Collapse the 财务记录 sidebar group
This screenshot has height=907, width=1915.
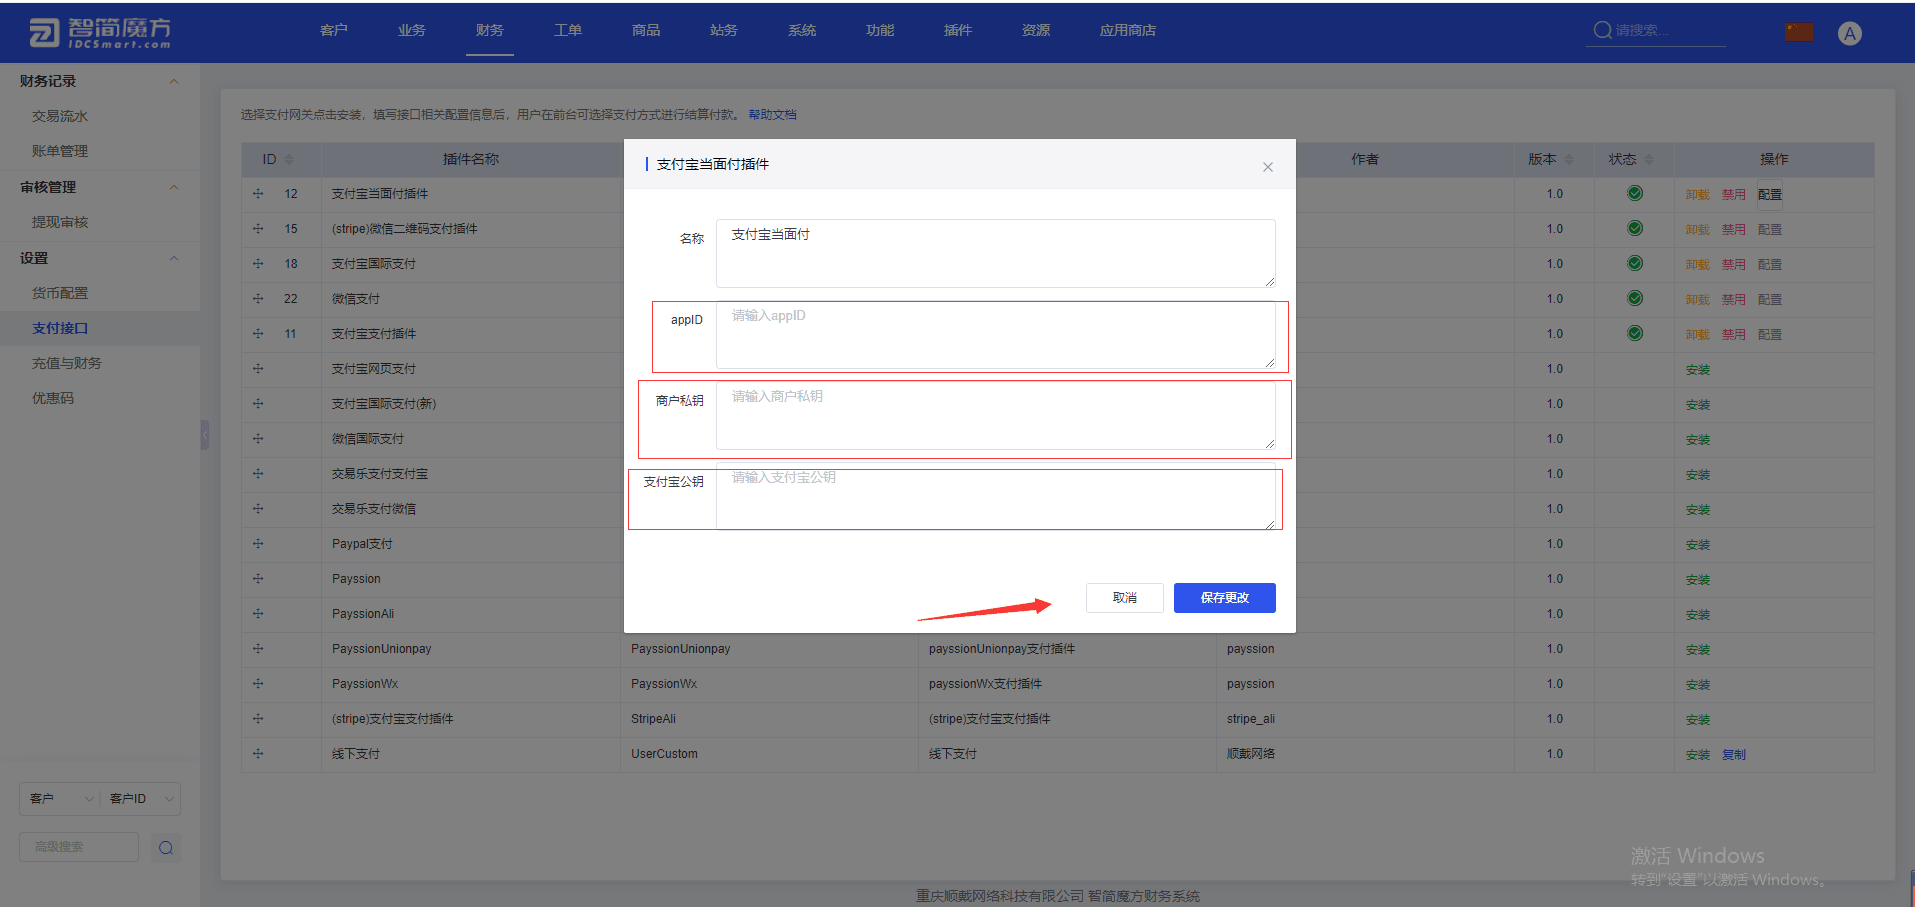point(174,81)
